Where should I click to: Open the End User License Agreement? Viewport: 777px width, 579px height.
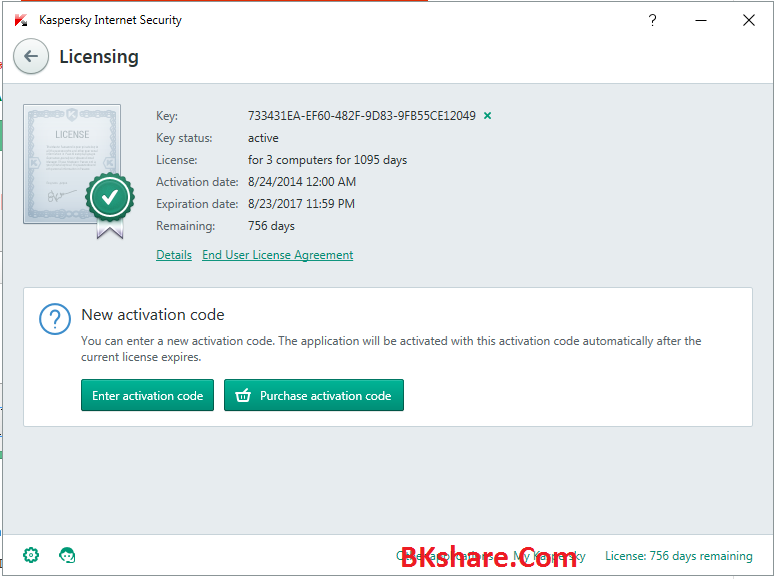[278, 255]
